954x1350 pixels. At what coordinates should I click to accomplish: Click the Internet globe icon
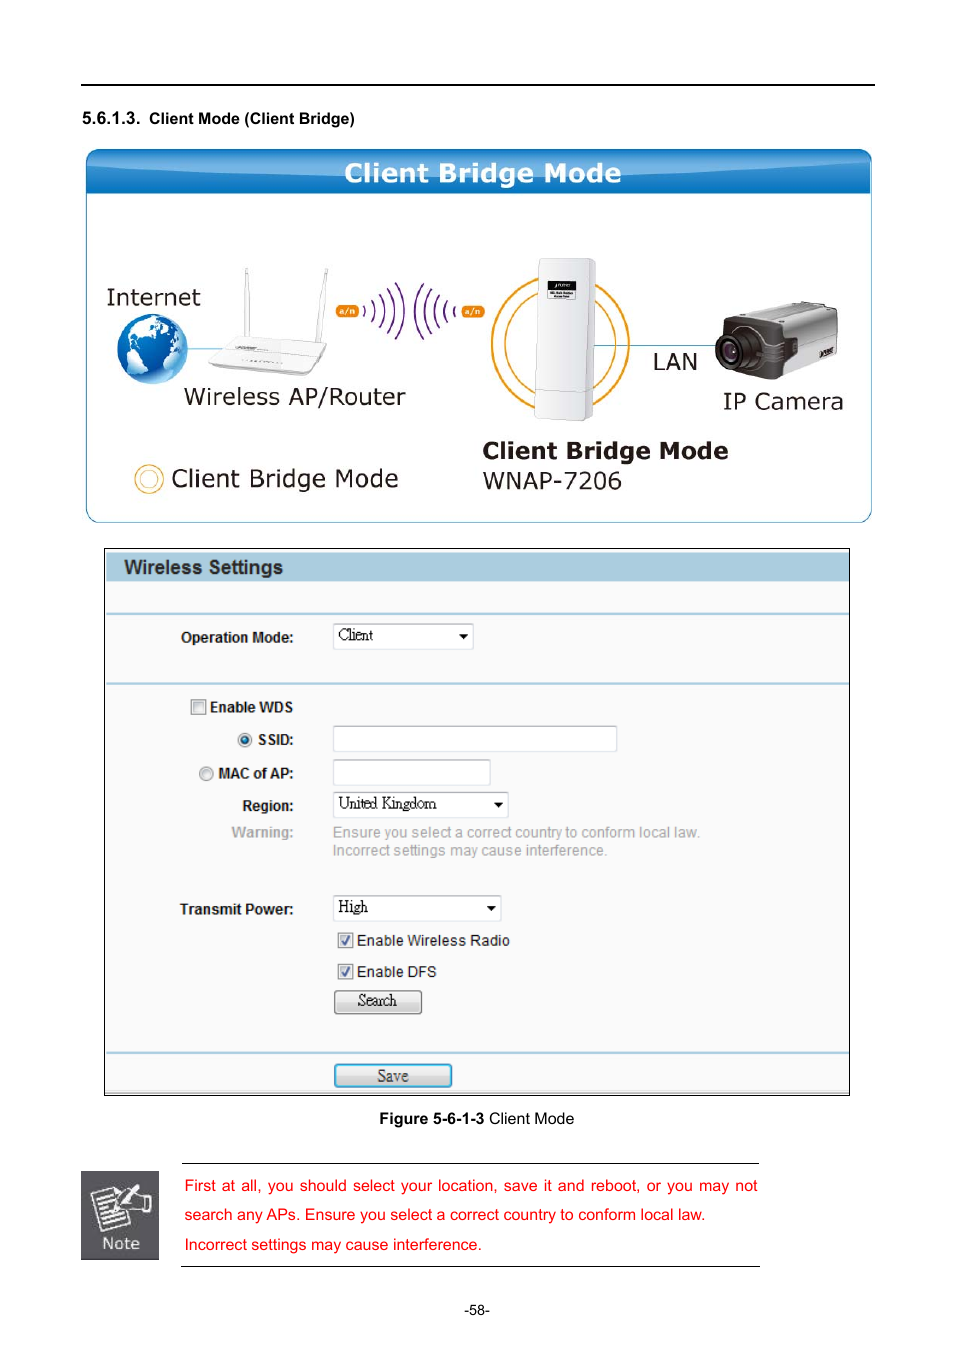[x=152, y=349]
